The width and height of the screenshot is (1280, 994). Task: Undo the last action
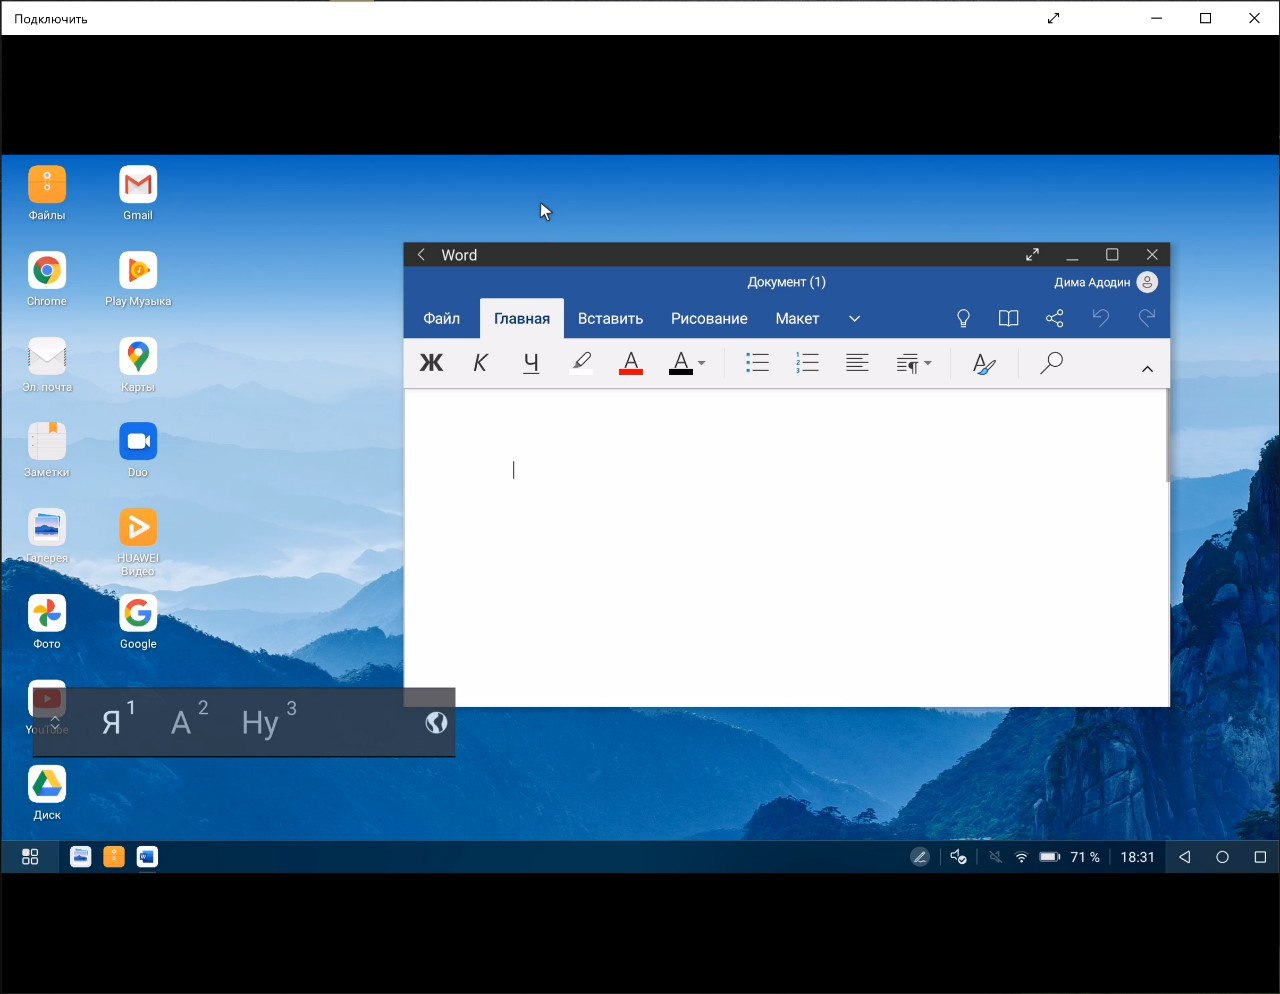(1100, 318)
